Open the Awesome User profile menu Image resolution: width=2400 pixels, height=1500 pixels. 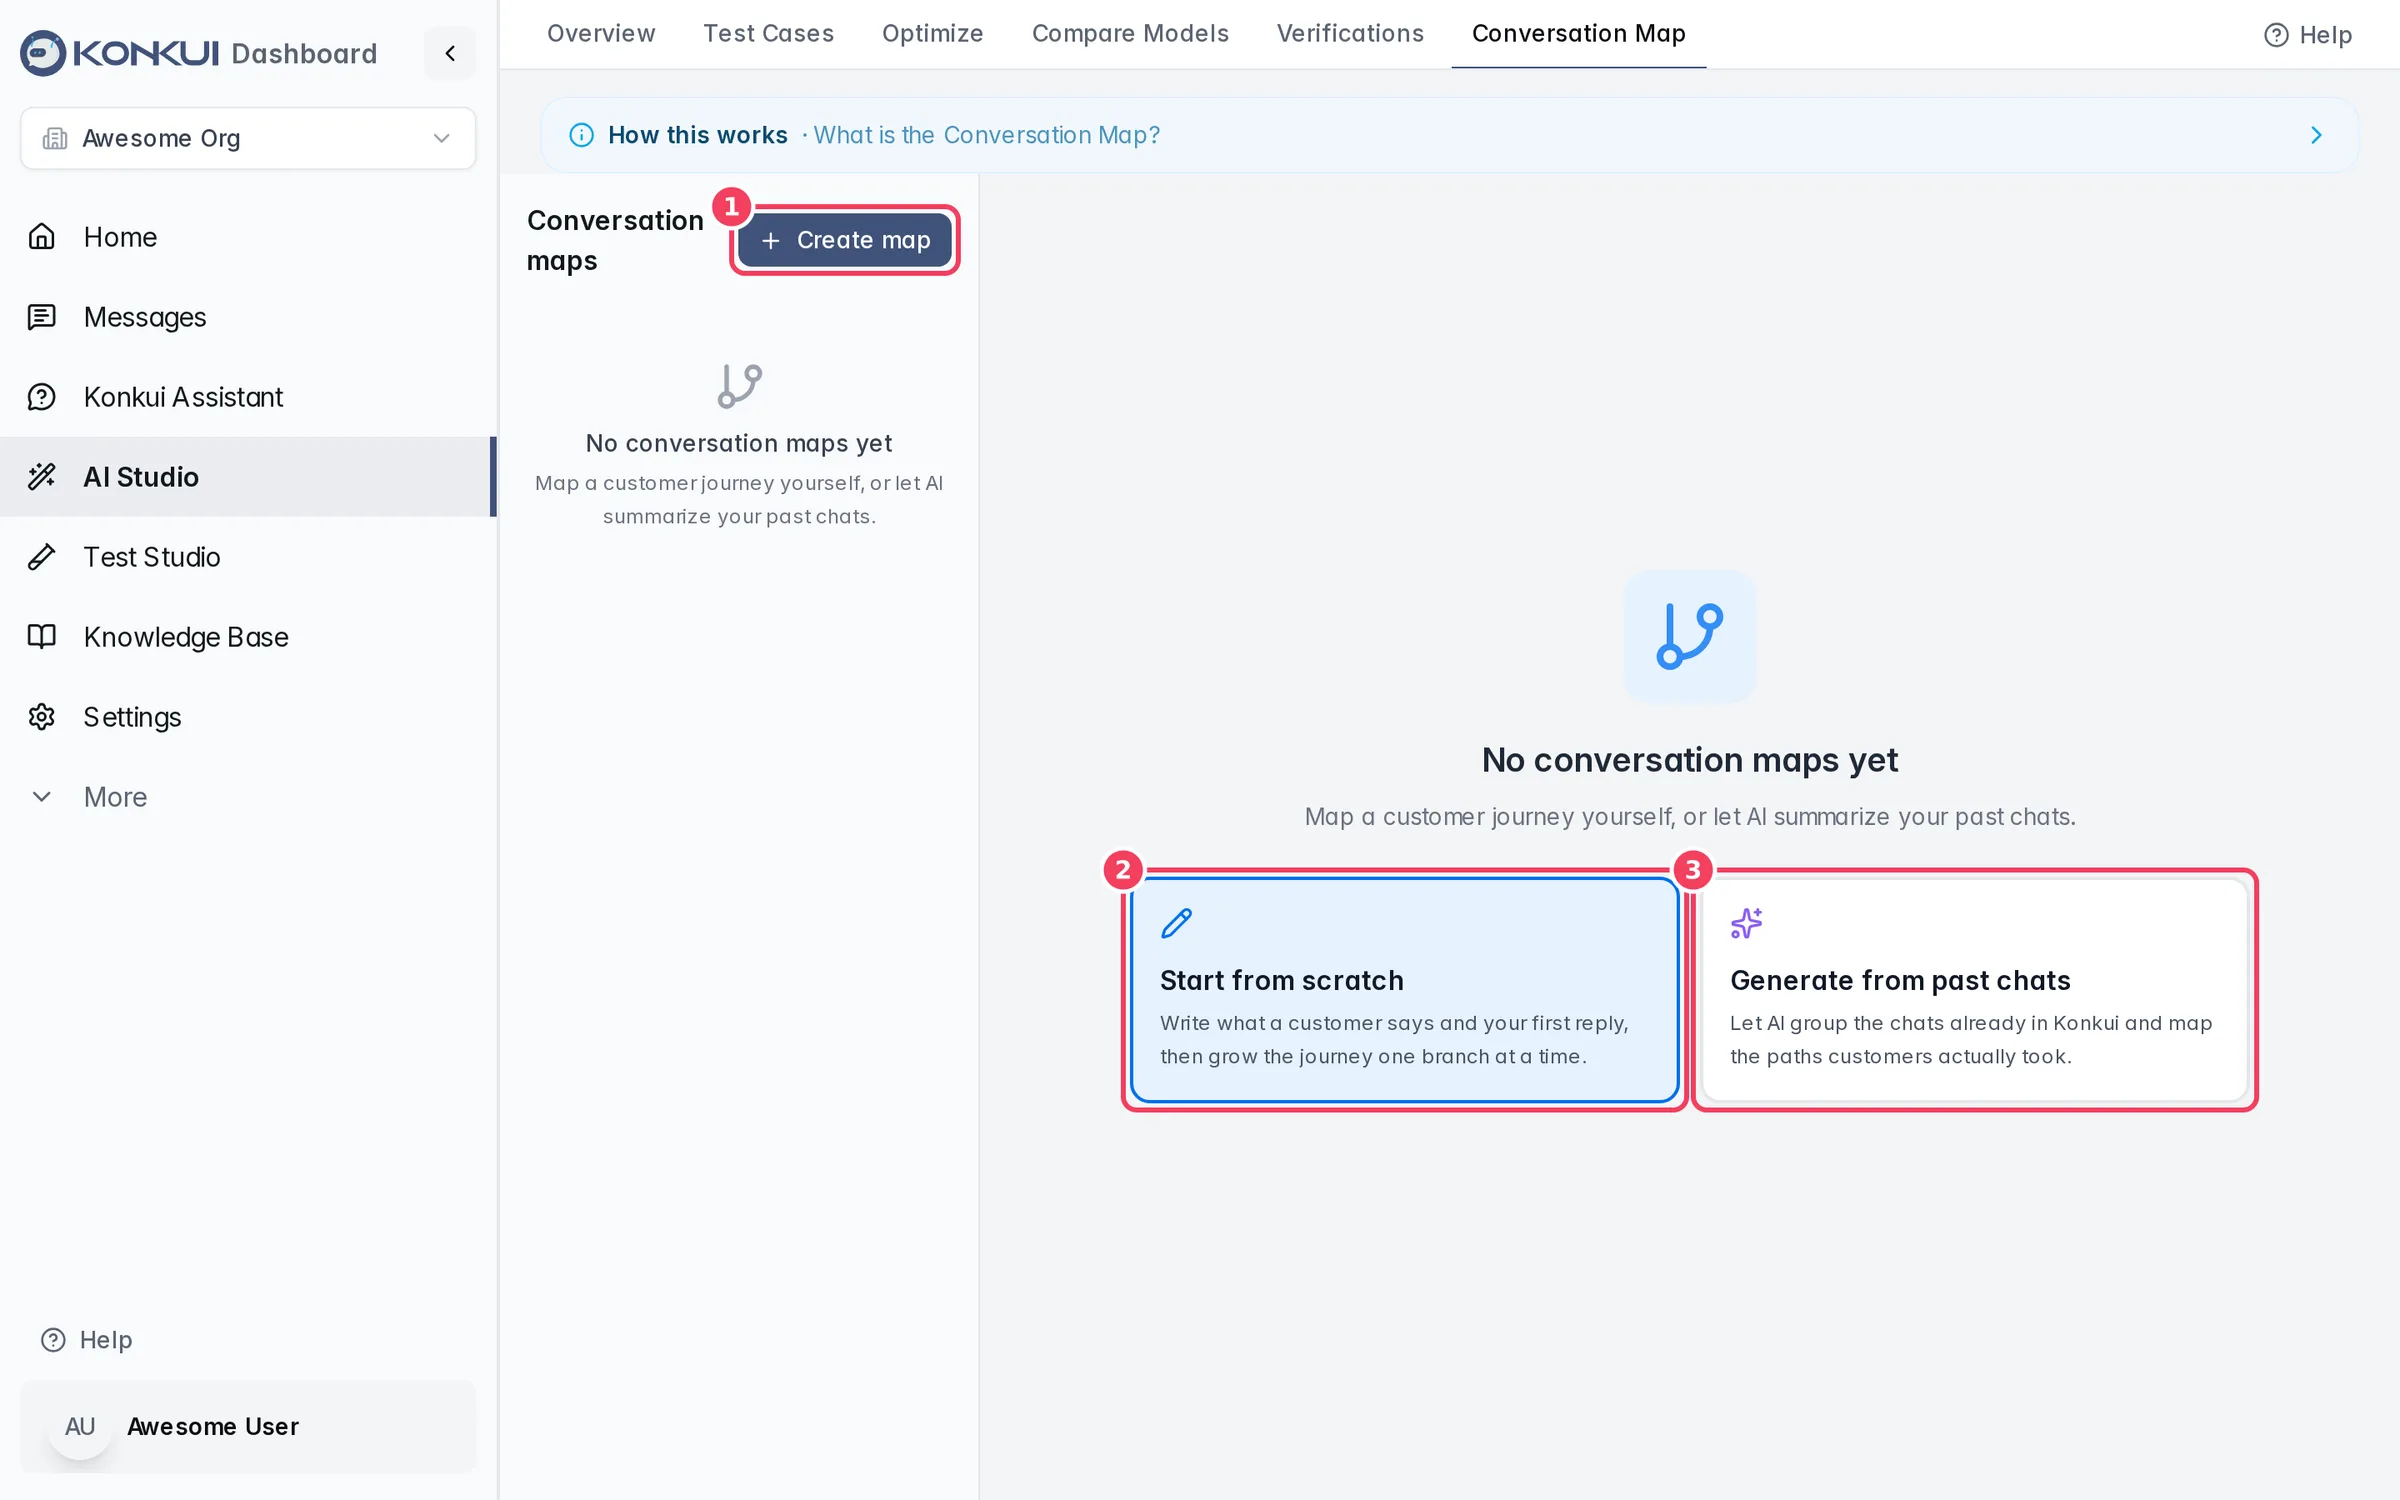click(248, 1426)
